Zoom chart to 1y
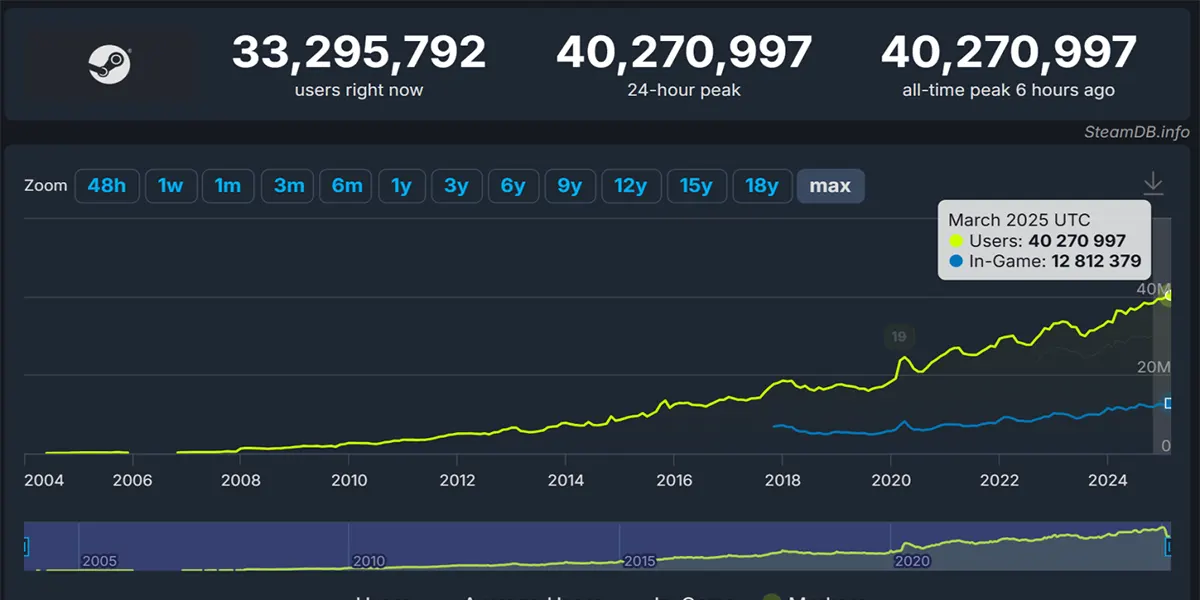The height and width of the screenshot is (600, 1200). pyautogui.click(x=401, y=186)
